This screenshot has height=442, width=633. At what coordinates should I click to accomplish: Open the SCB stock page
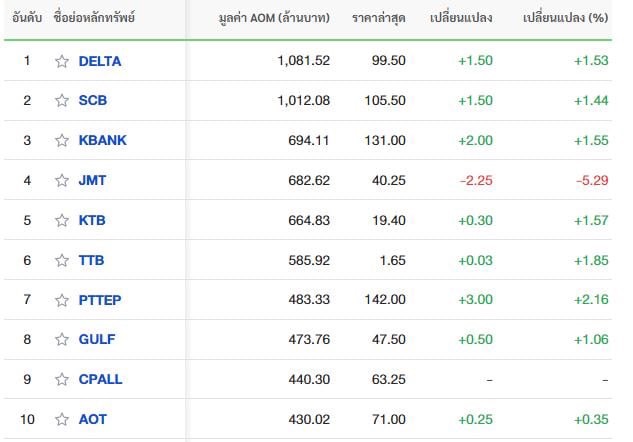pyautogui.click(x=93, y=101)
